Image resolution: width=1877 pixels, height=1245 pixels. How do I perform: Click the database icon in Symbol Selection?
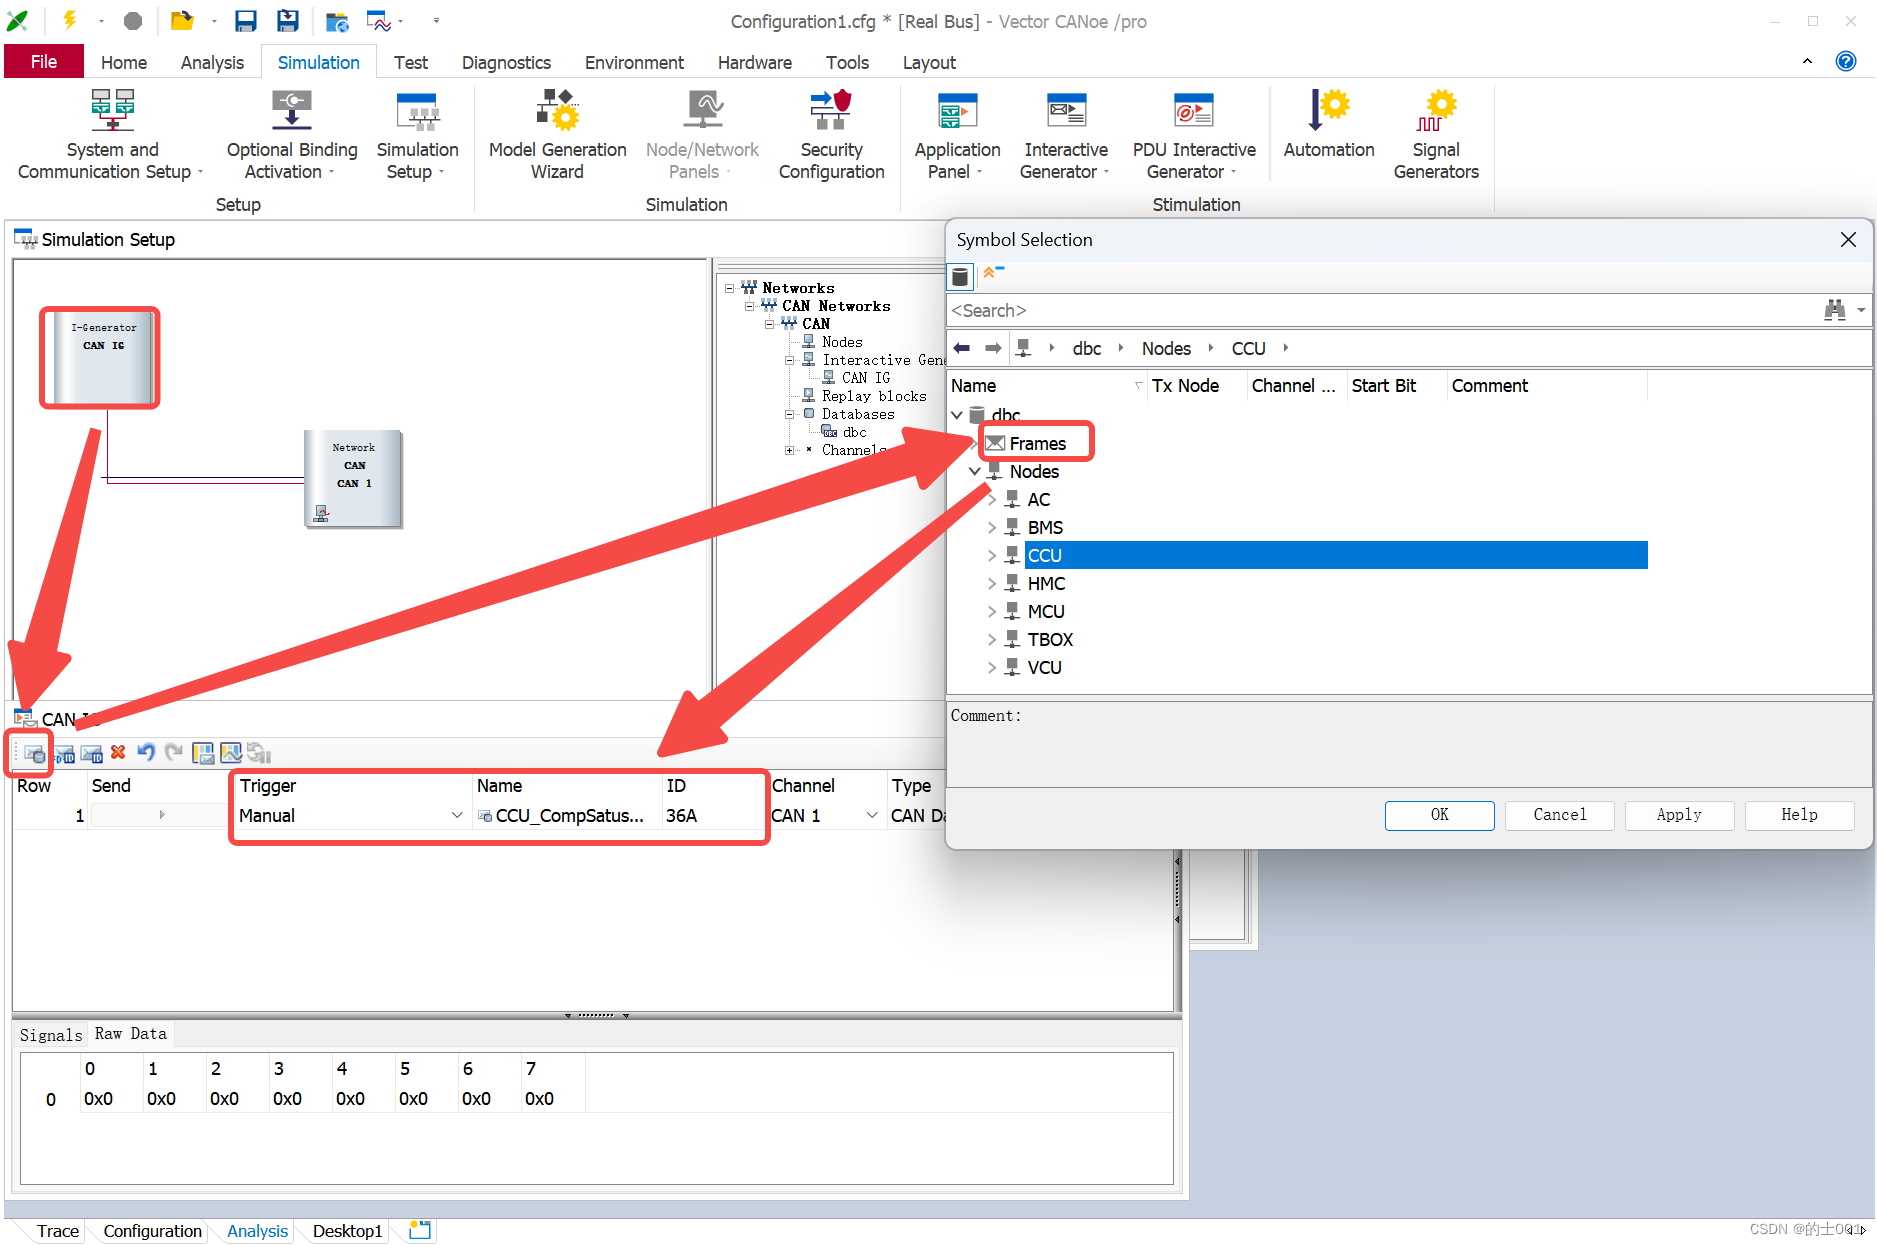[x=960, y=276]
